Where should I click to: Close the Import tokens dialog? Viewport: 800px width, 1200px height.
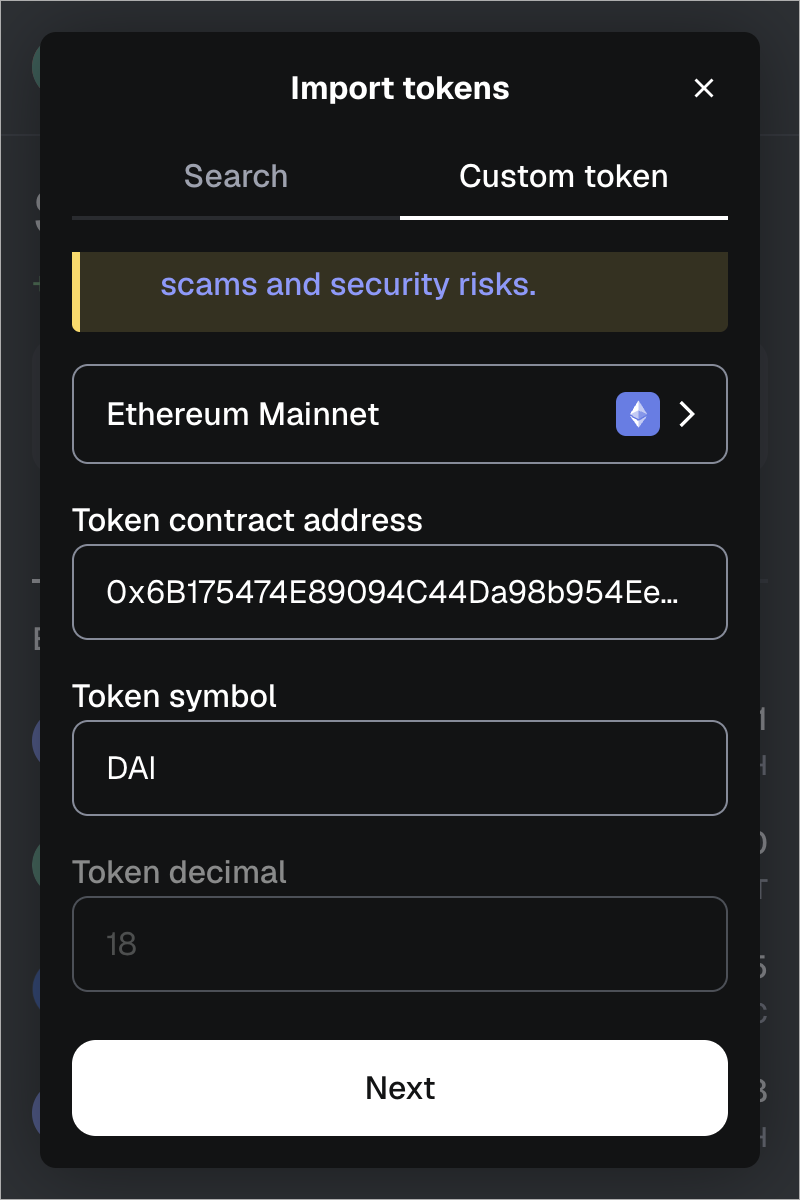click(704, 88)
